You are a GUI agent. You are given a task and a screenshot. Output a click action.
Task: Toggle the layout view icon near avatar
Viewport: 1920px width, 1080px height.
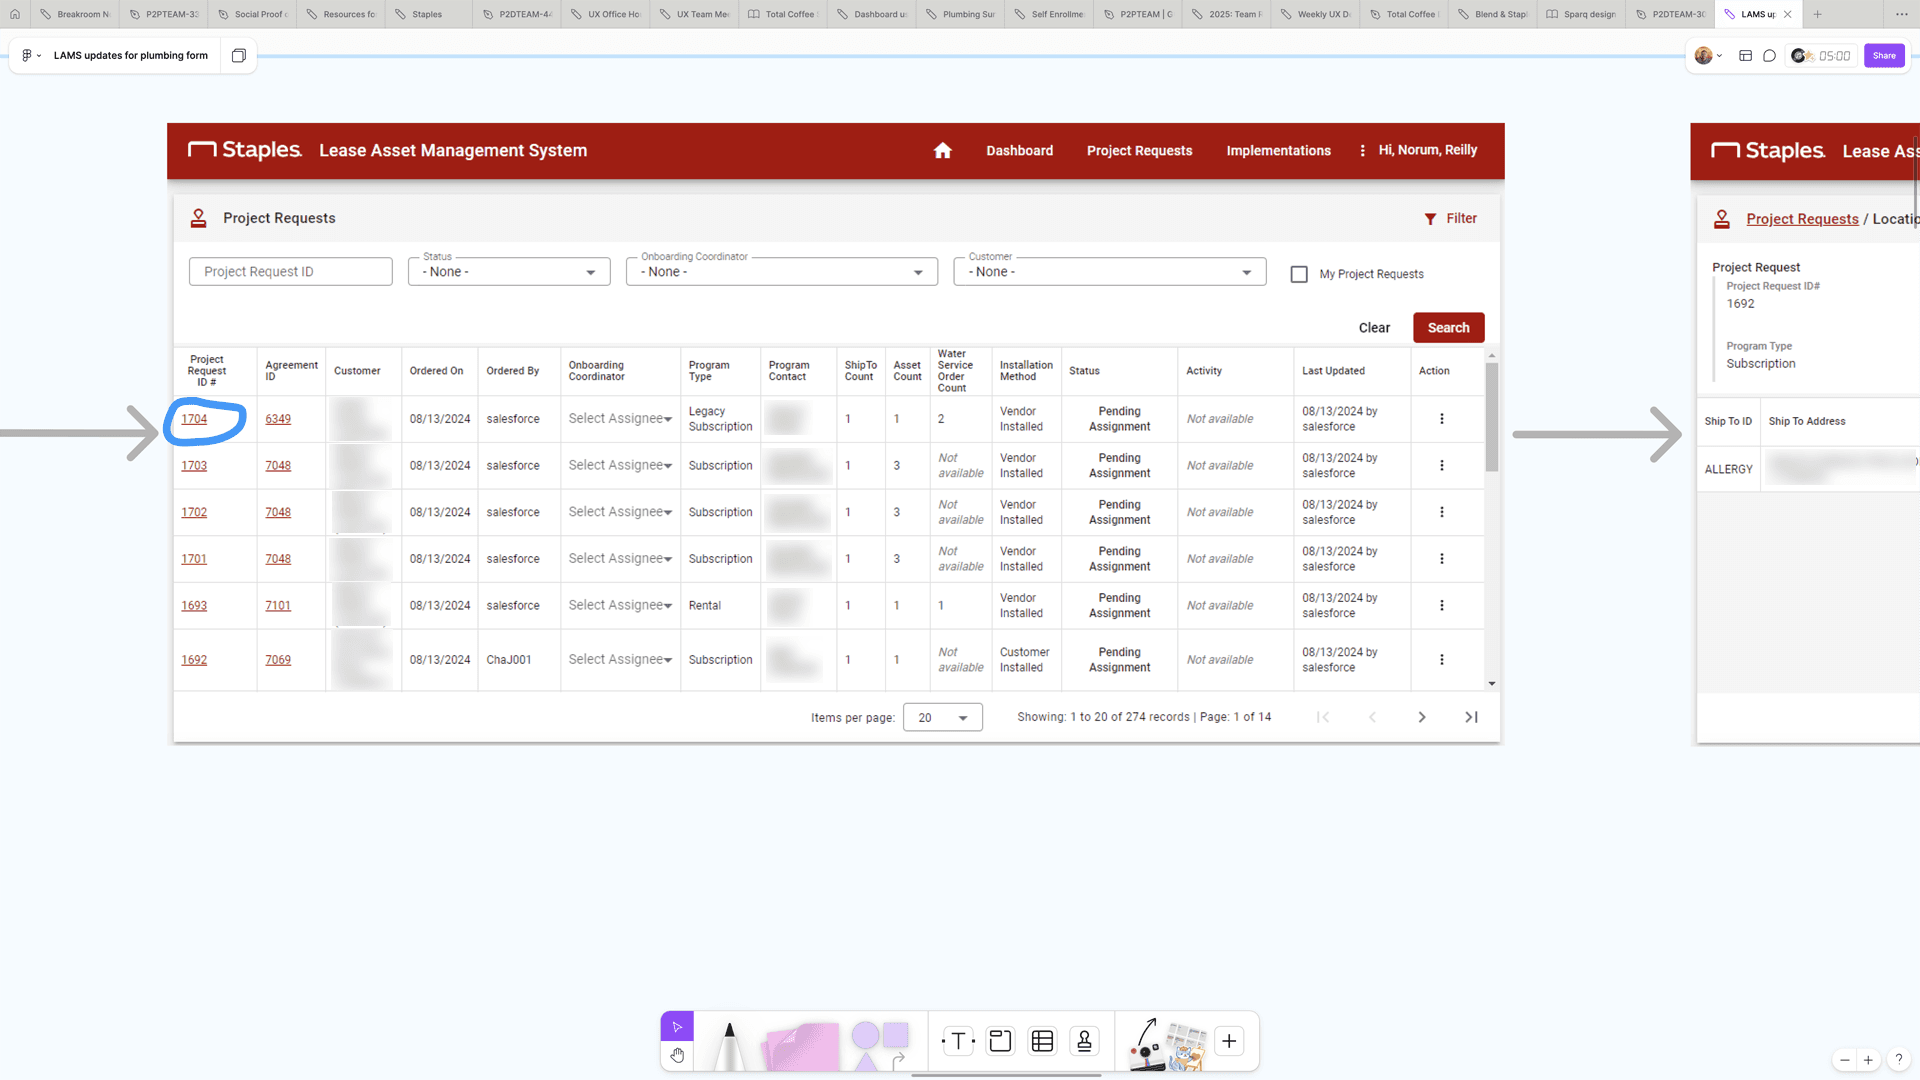(x=1745, y=56)
